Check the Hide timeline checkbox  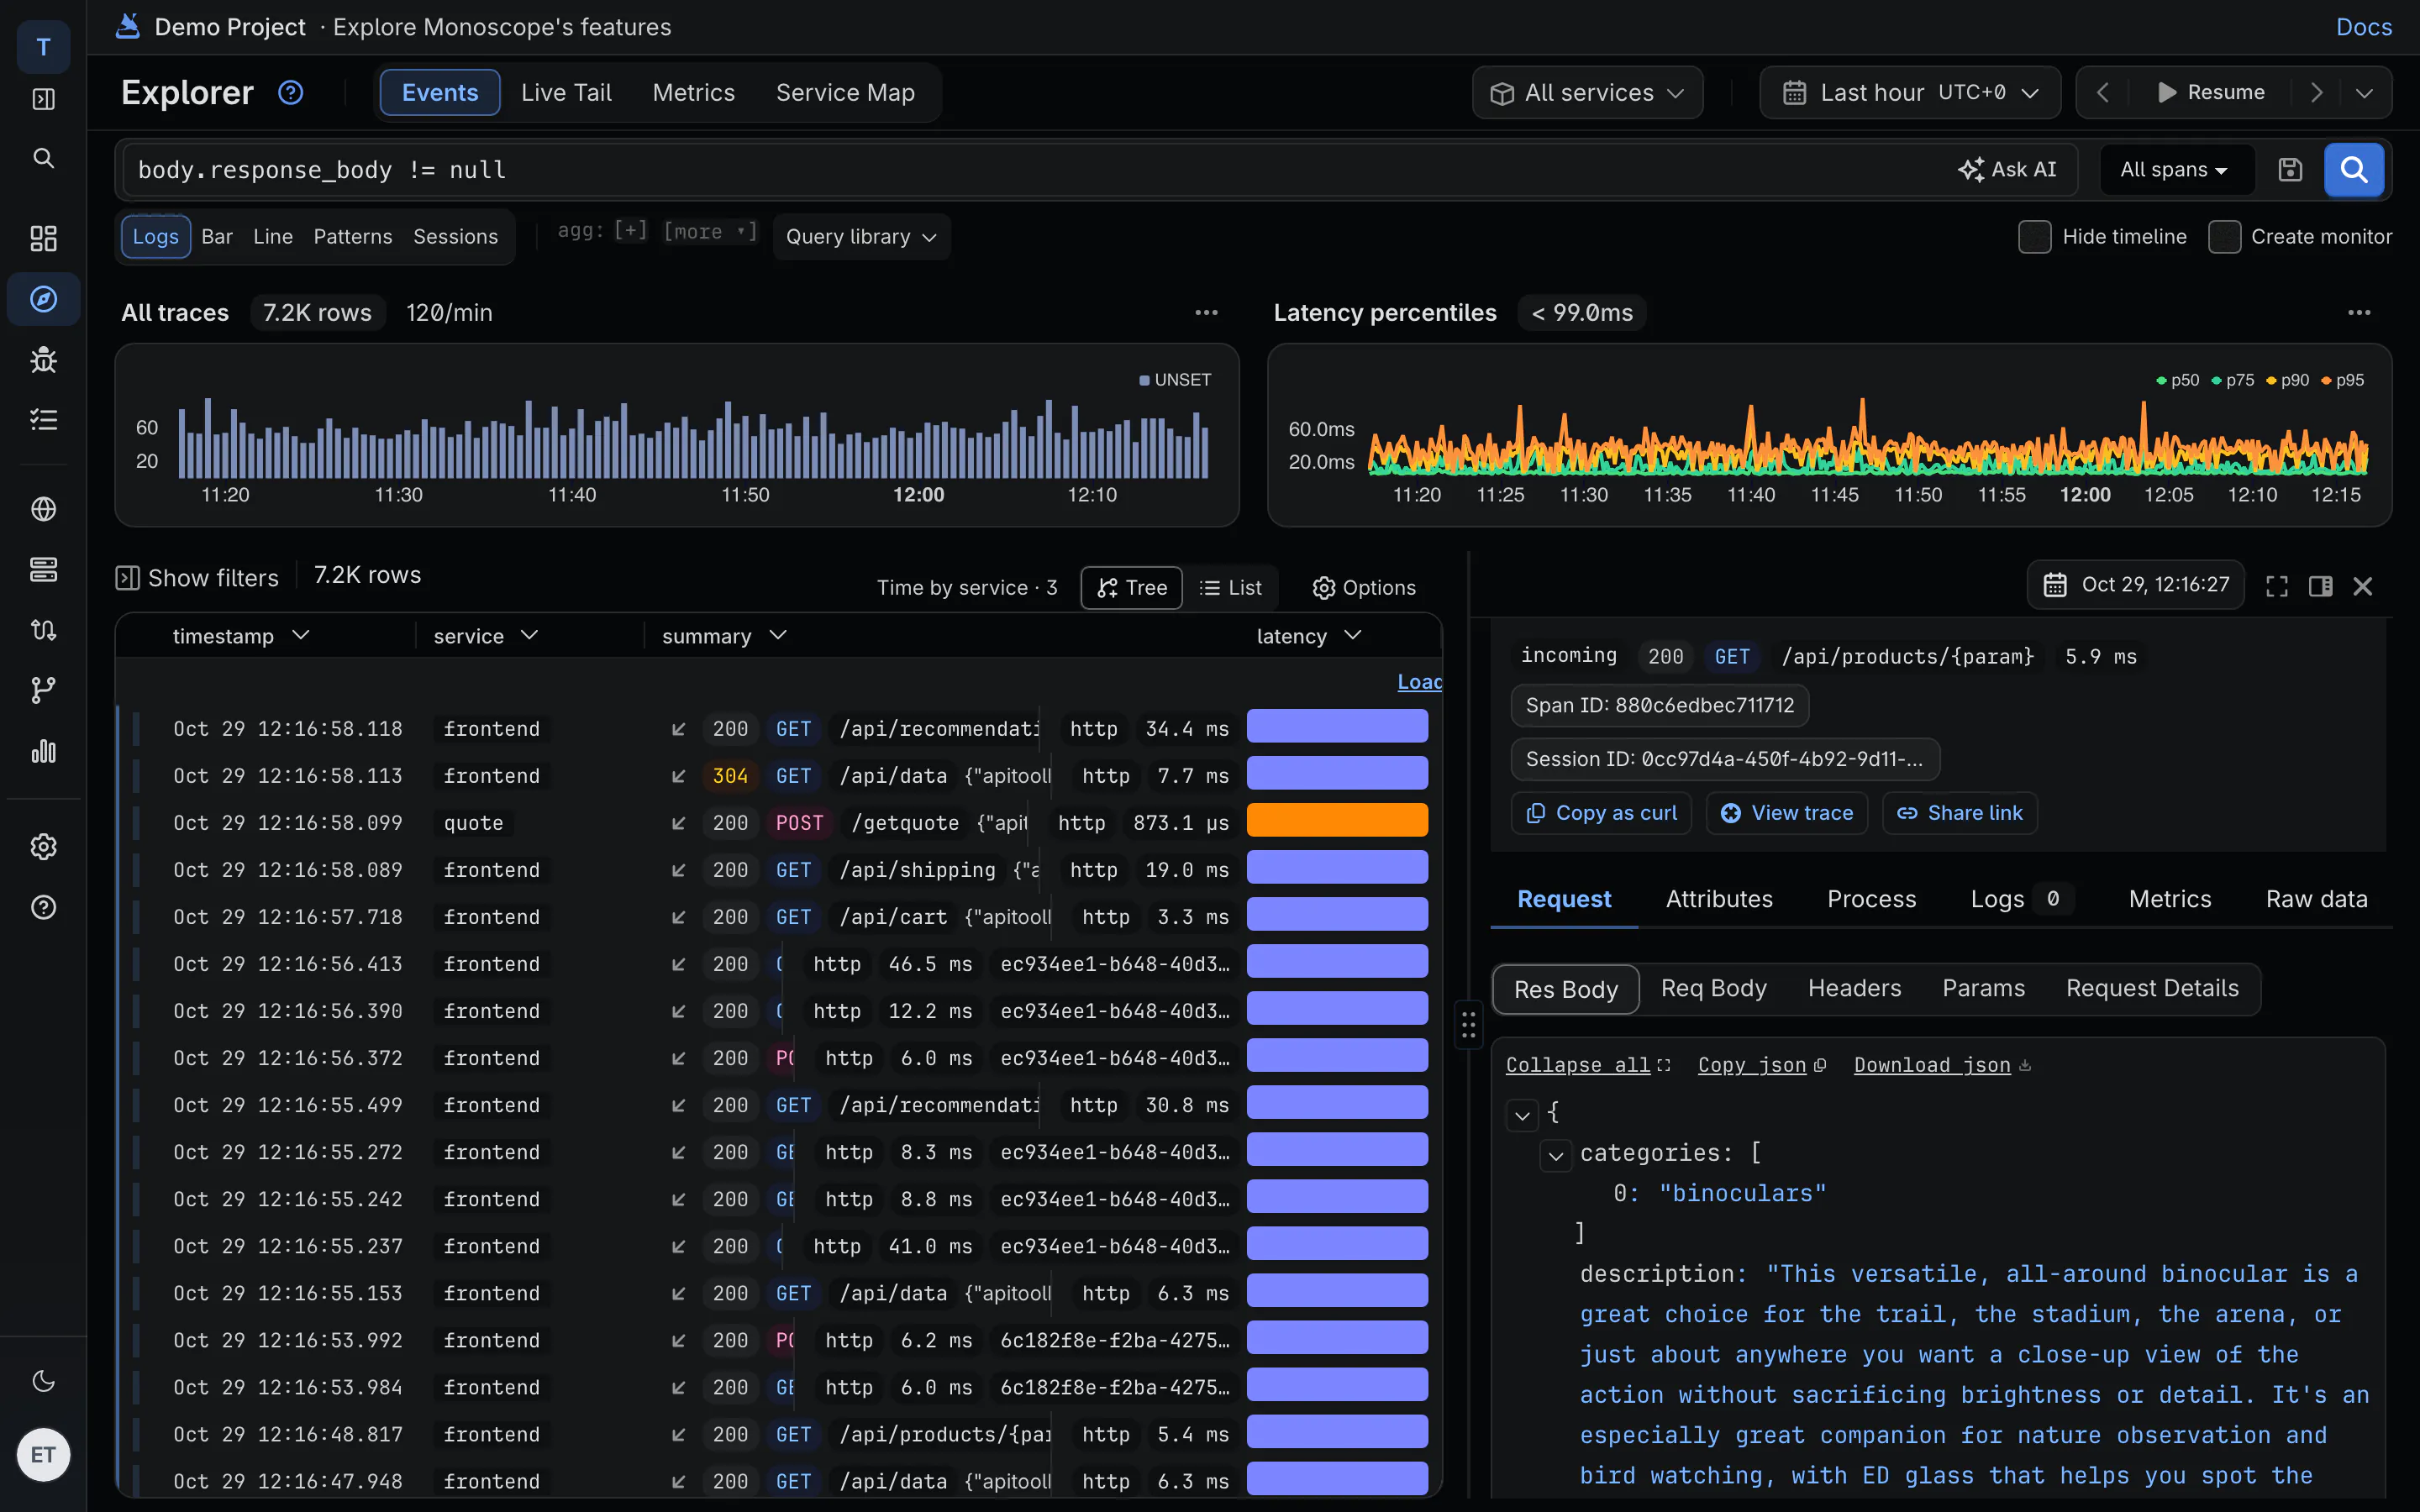[2034, 237]
